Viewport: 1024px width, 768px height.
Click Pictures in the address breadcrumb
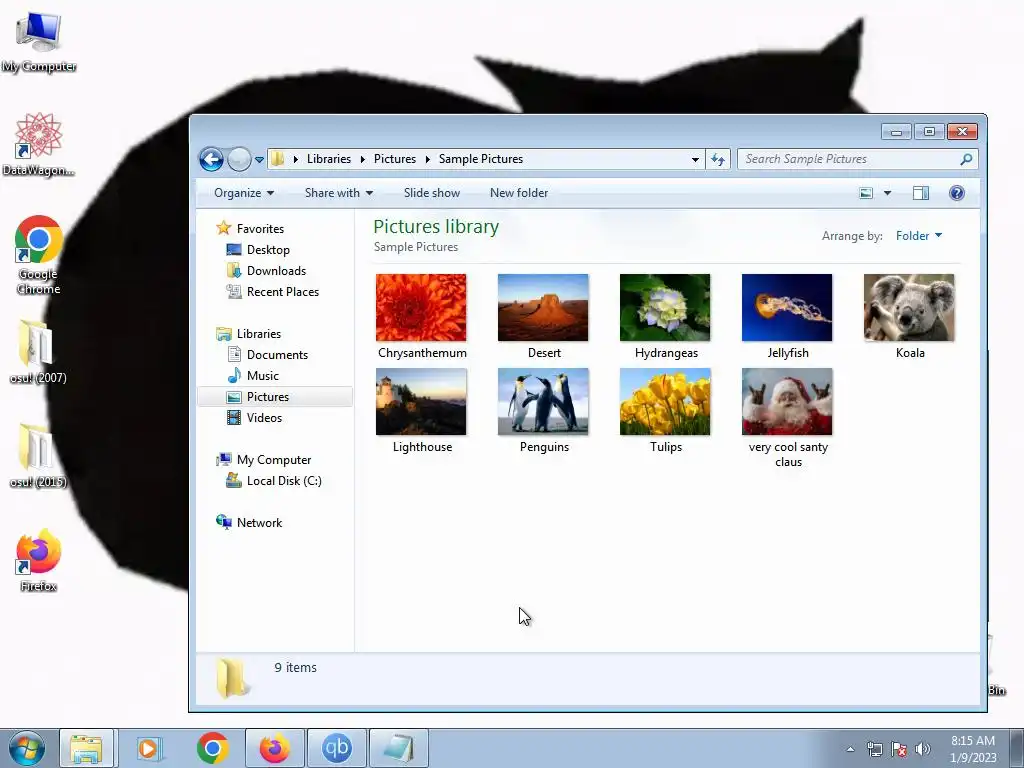[394, 159]
